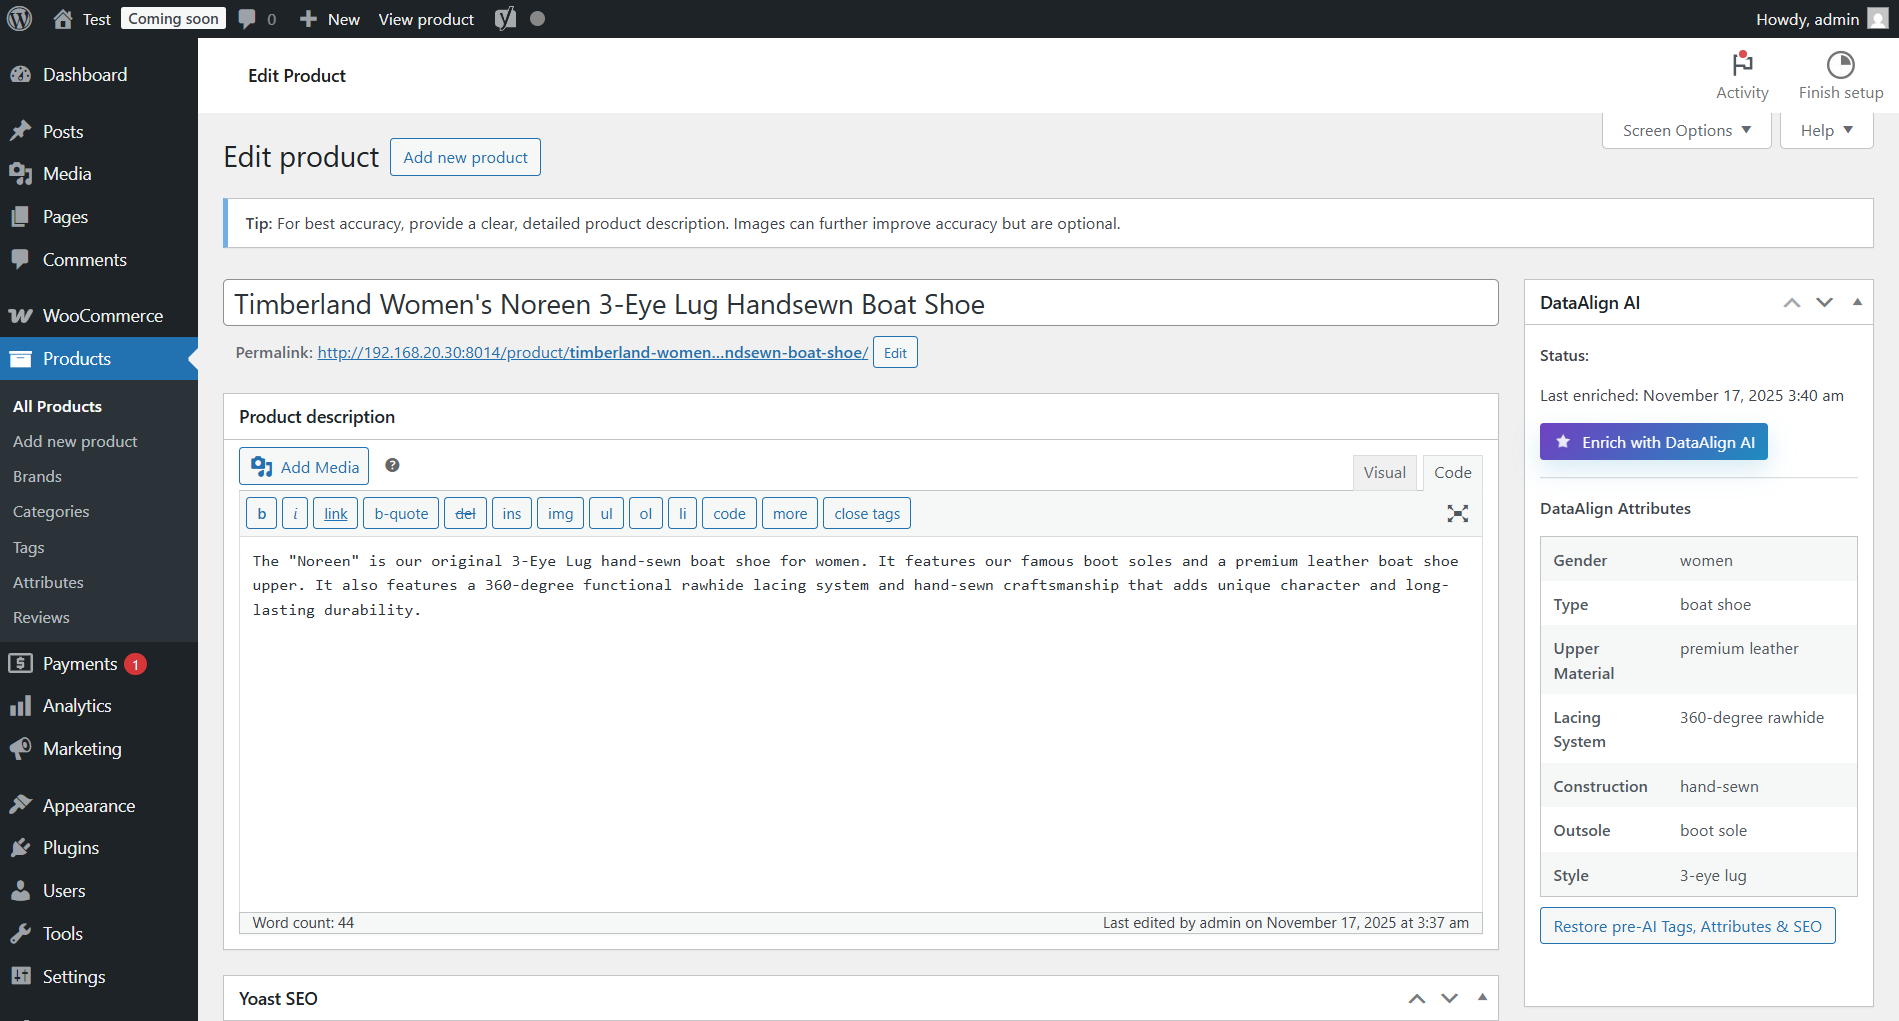The image size is (1899, 1021).
Task: Insert an image tag with the img toolbar button
Action: point(560,513)
